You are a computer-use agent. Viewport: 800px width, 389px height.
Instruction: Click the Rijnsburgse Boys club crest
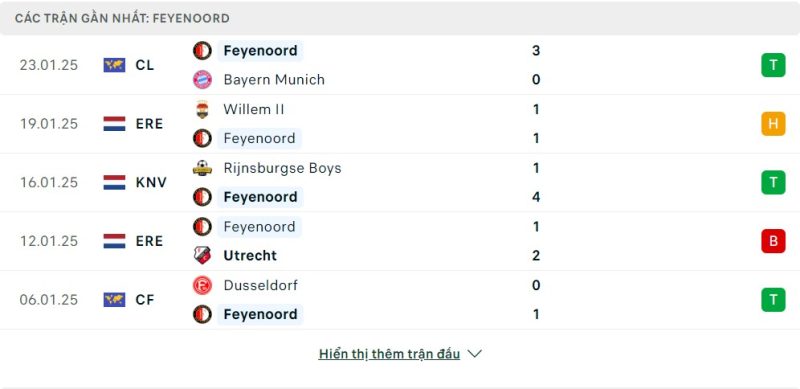point(203,168)
